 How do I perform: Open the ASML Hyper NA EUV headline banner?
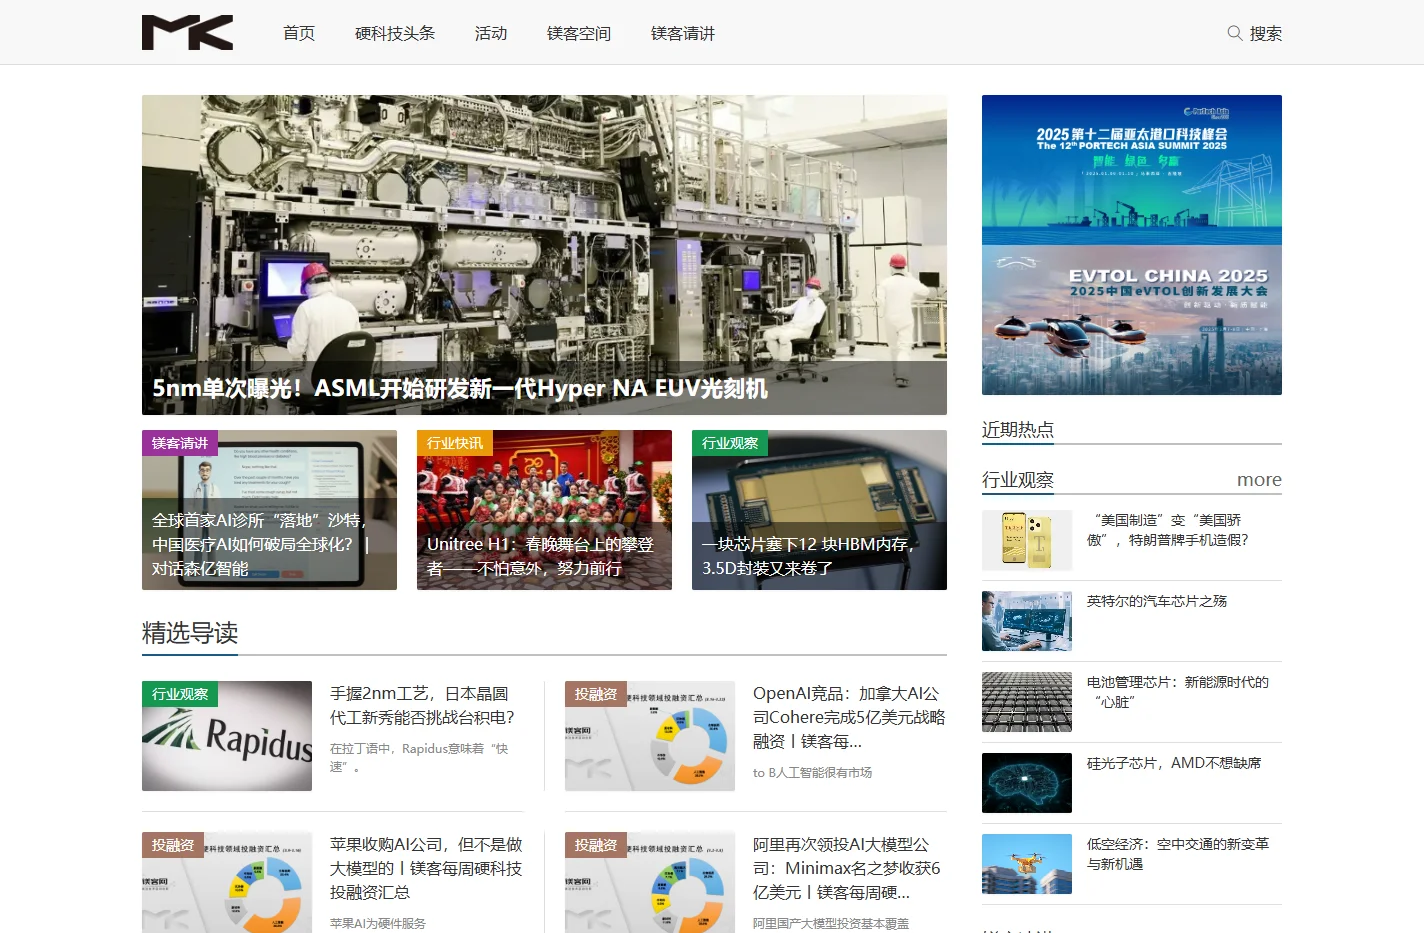(x=544, y=255)
